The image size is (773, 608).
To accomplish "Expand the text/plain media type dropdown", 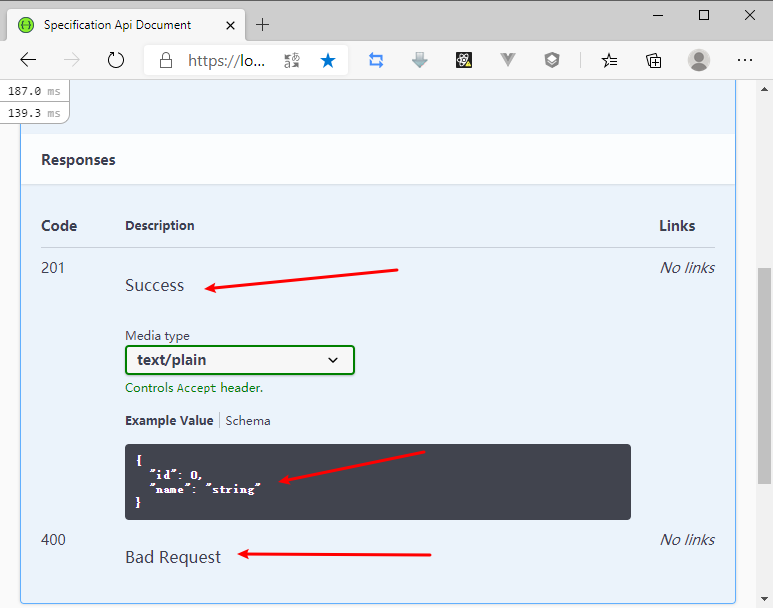I will 240,360.
